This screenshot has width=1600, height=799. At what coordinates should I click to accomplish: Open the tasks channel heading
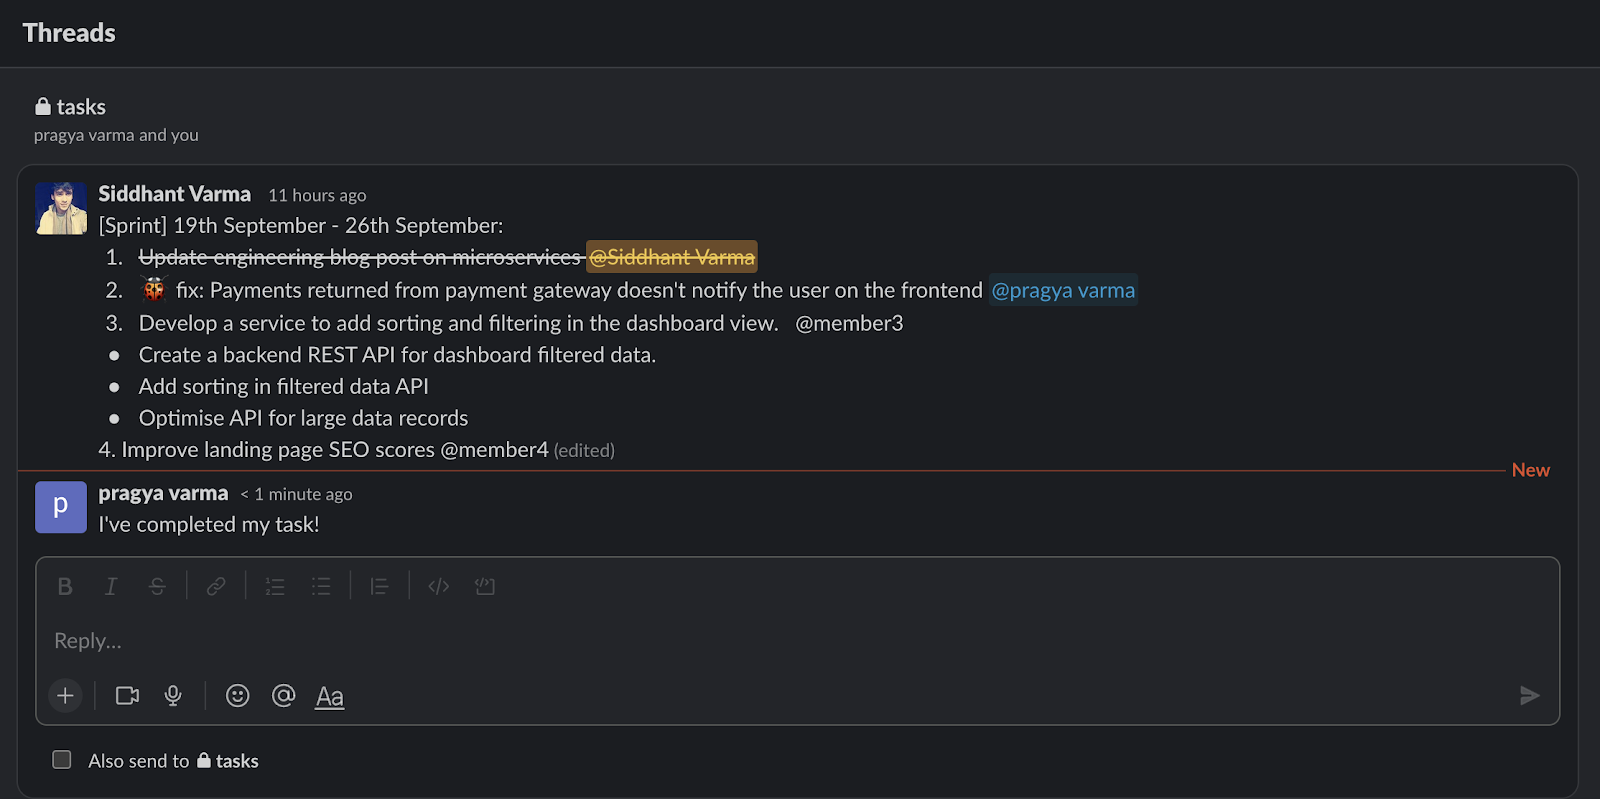coord(80,107)
